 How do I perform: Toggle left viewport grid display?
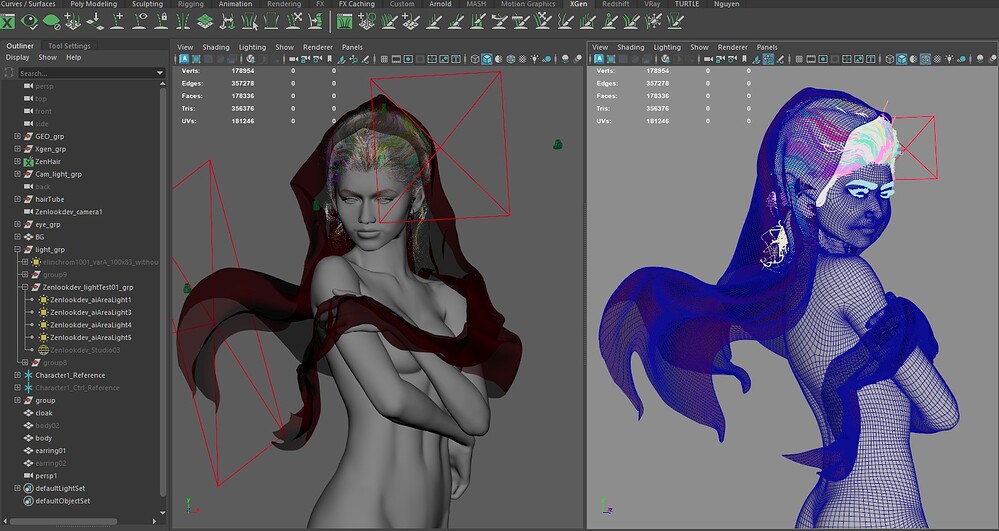[384, 59]
